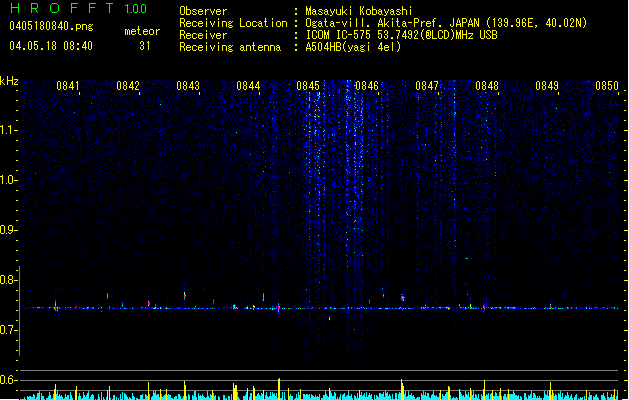This screenshot has height=400, width=629.
Task: Click the tallest yellow intensity spike near 0844
Action: coord(279,388)
